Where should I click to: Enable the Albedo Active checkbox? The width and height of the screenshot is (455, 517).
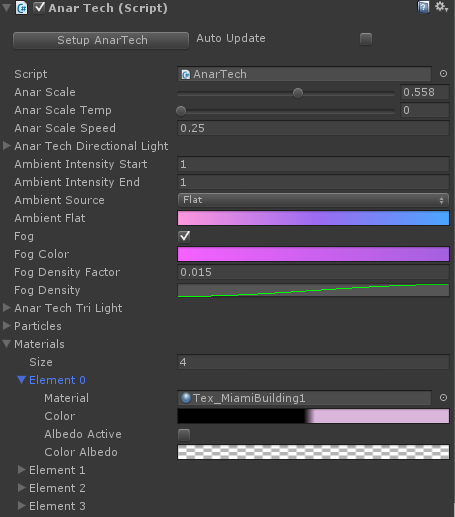coord(184,435)
